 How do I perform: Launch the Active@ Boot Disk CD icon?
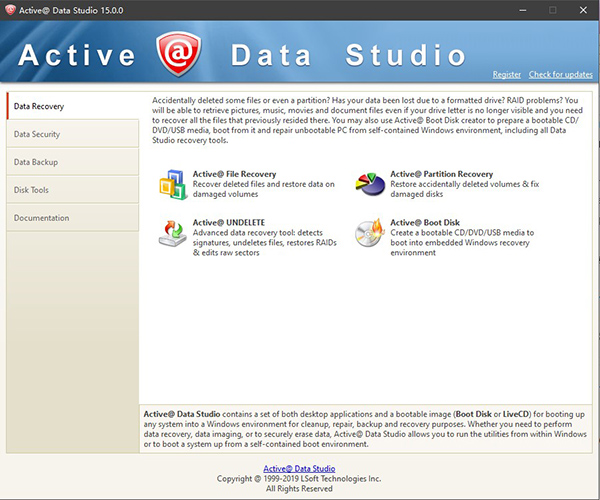(x=370, y=233)
